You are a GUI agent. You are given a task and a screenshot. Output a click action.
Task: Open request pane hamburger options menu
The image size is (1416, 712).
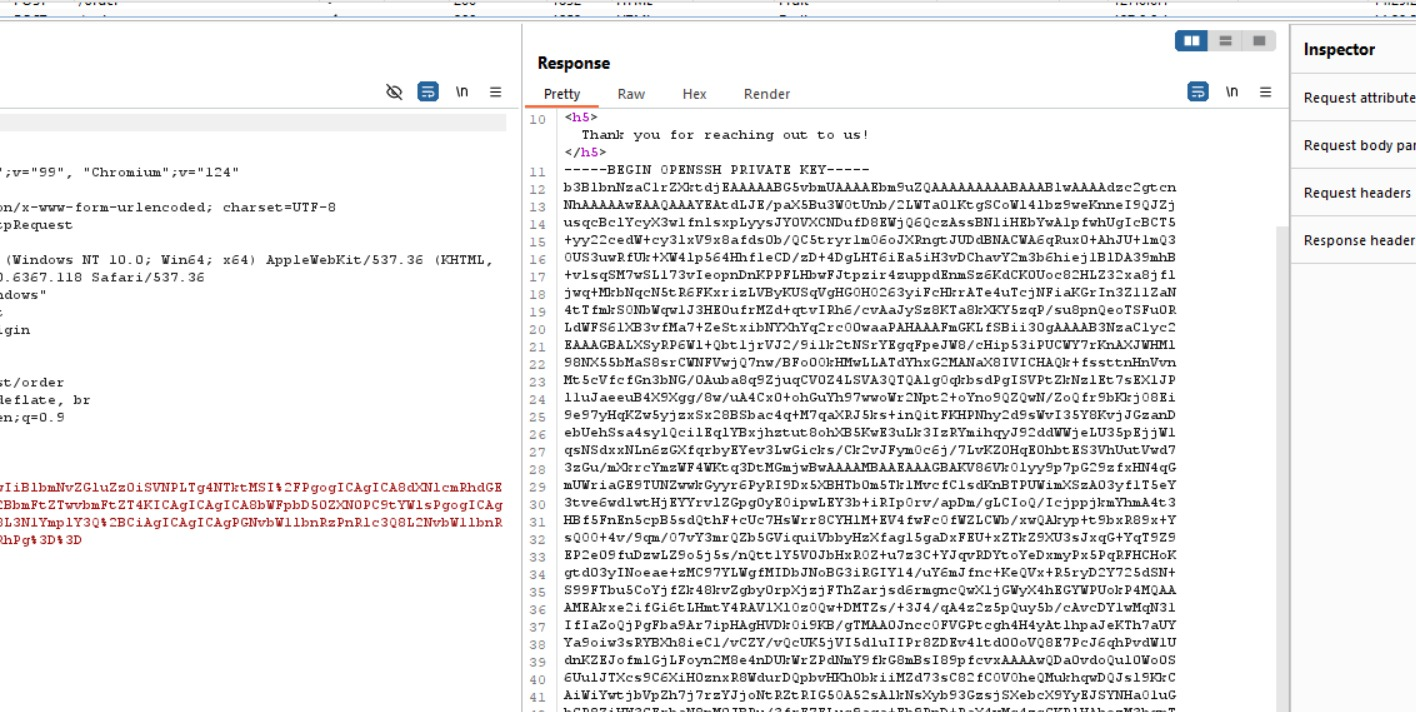click(495, 92)
